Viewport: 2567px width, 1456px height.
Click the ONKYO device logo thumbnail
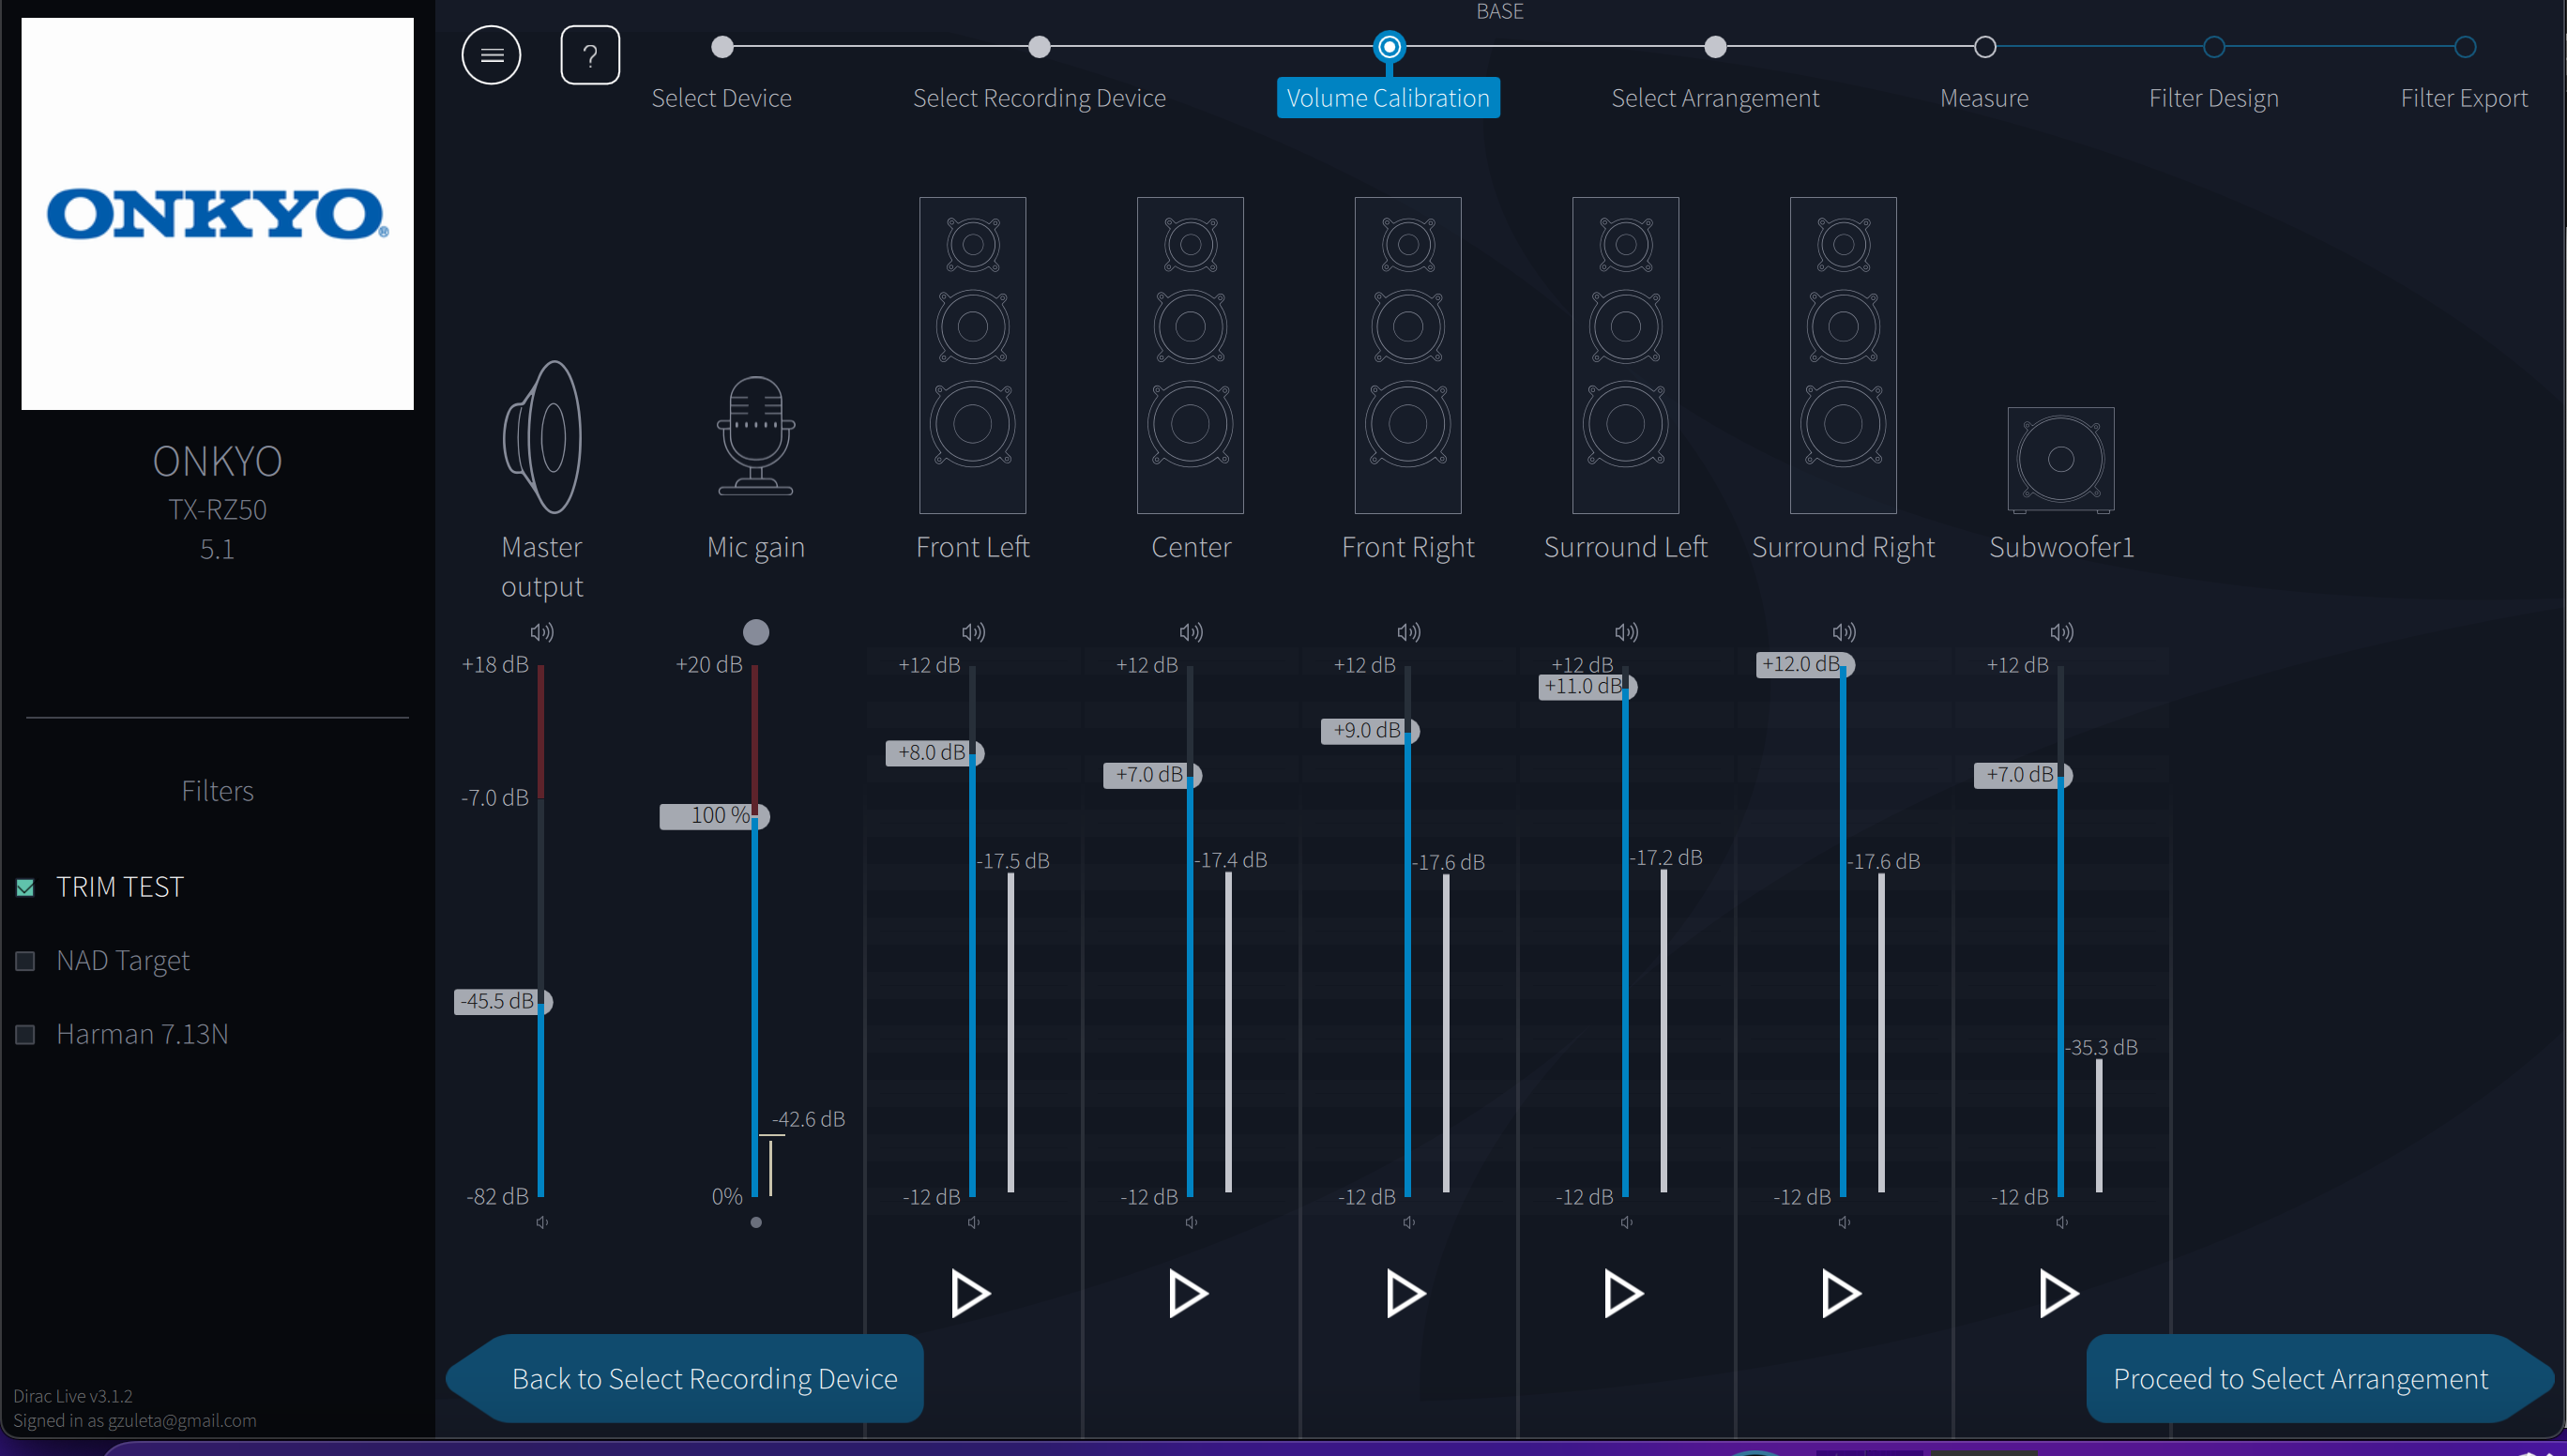pos(217,214)
